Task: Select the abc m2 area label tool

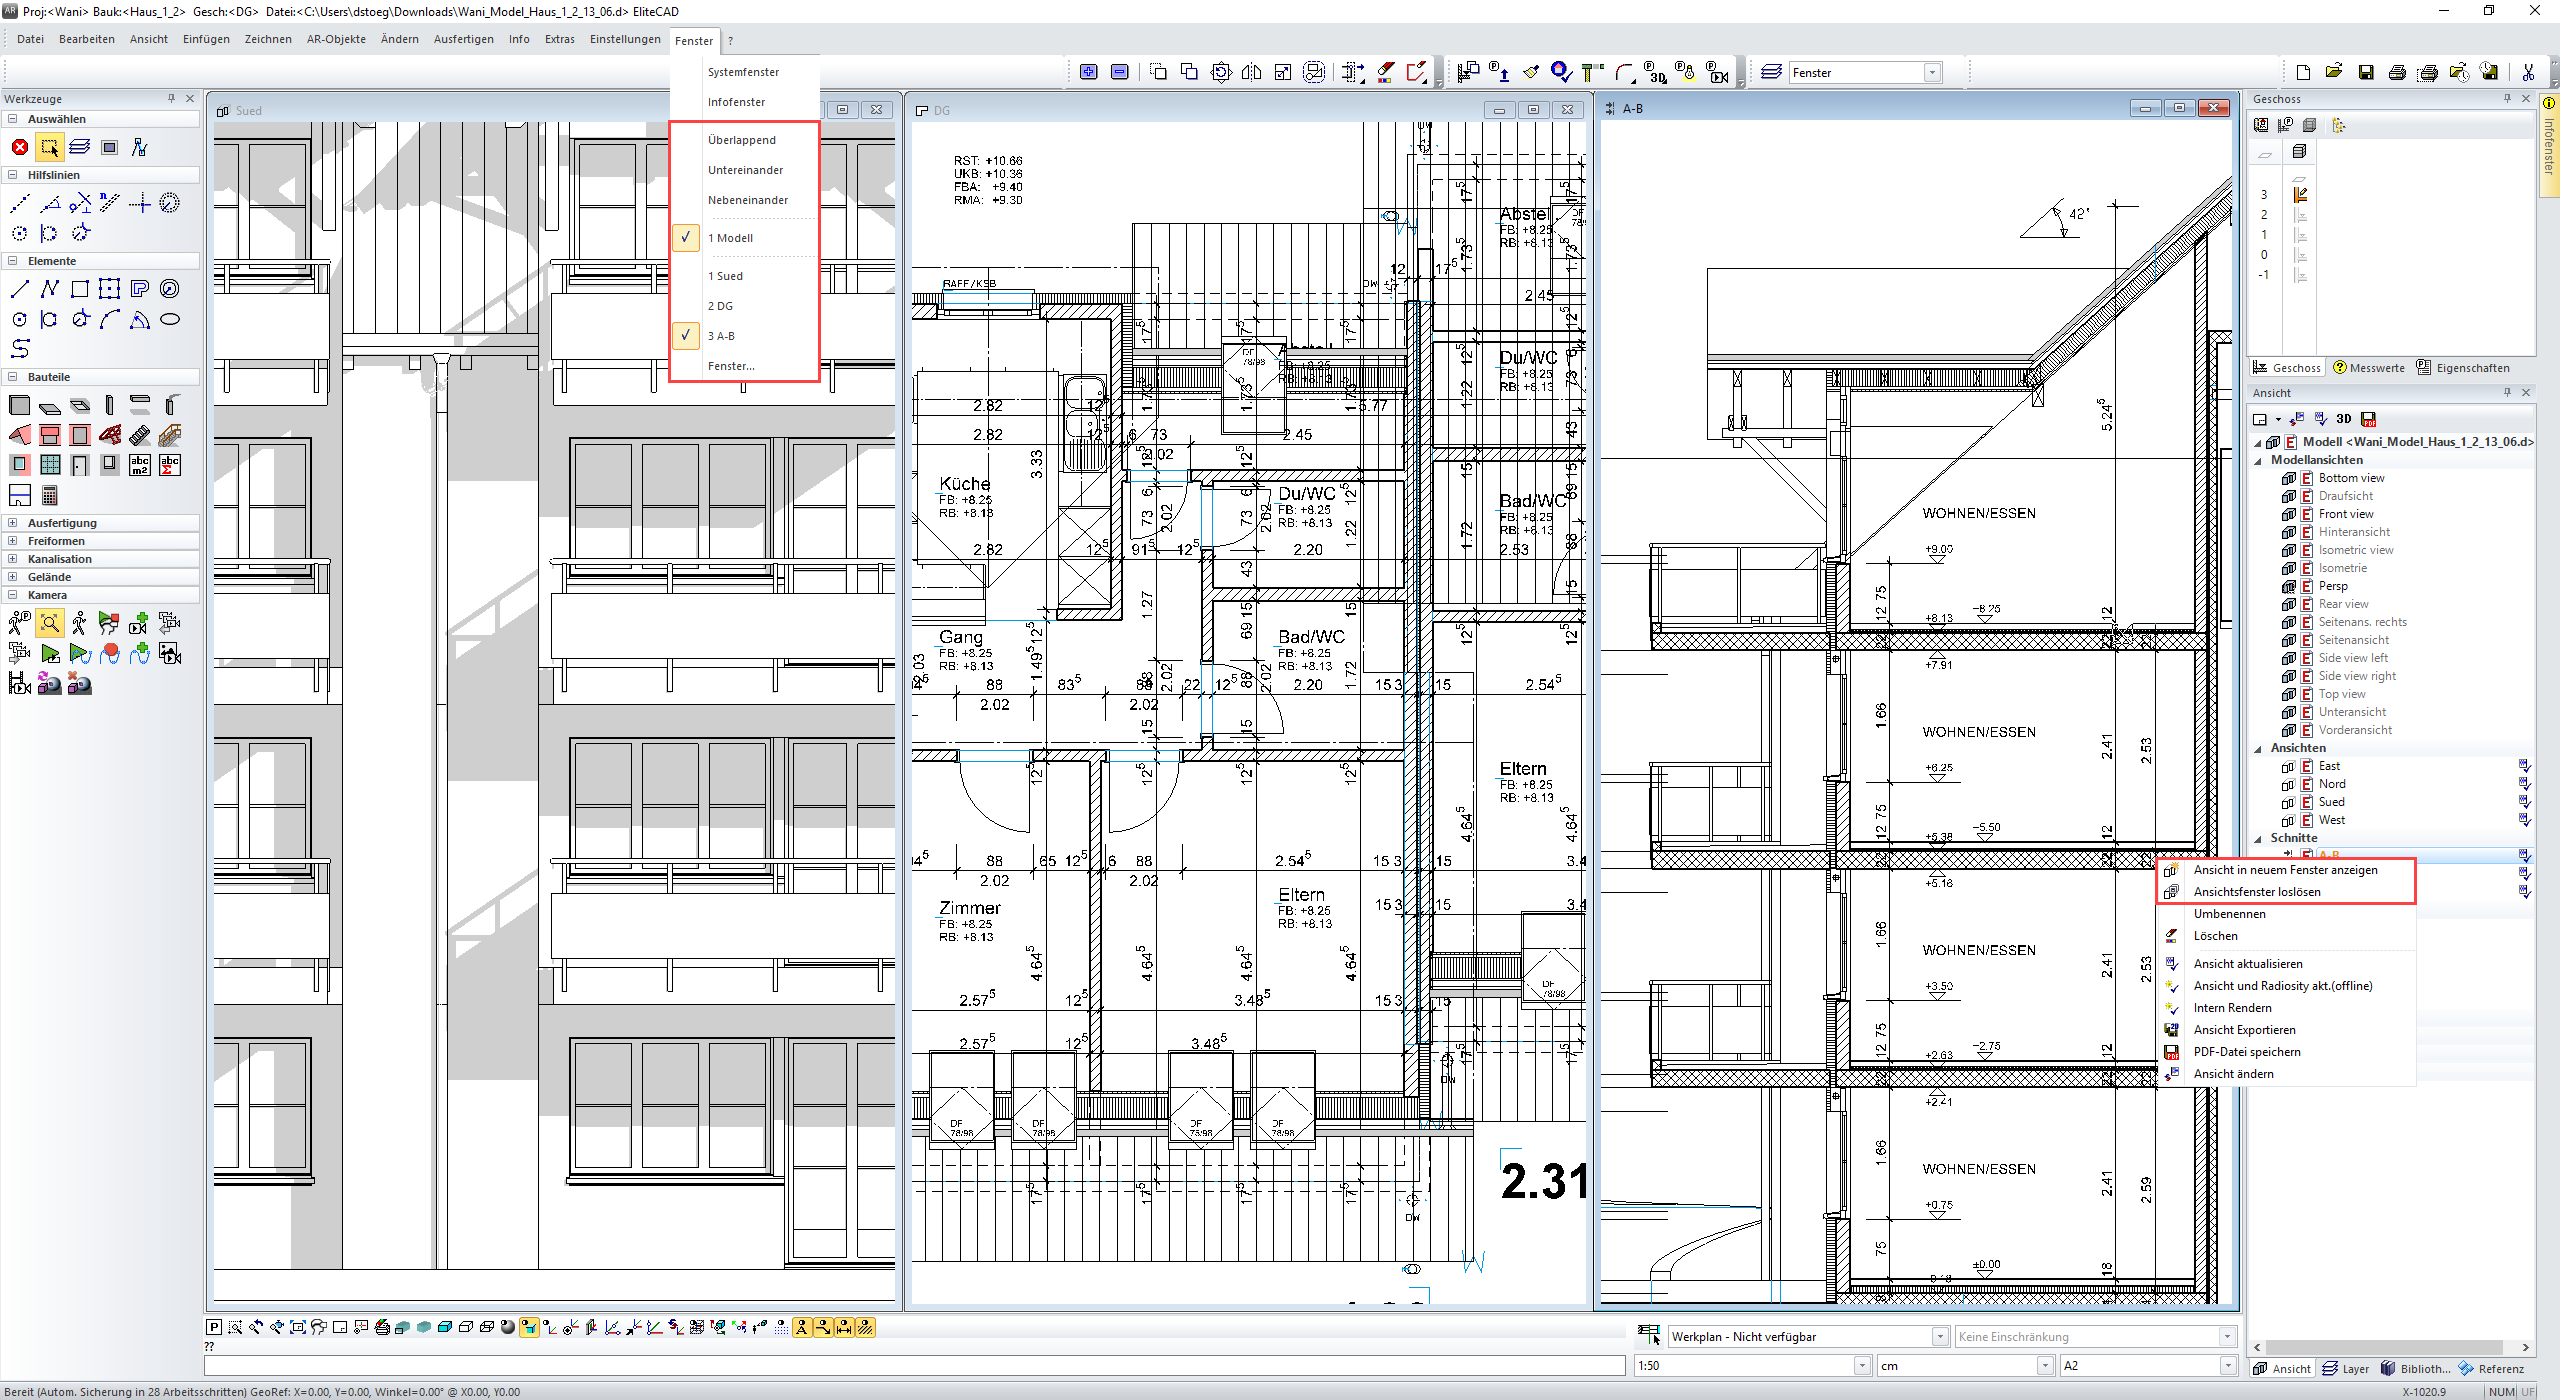Action: pos(140,465)
